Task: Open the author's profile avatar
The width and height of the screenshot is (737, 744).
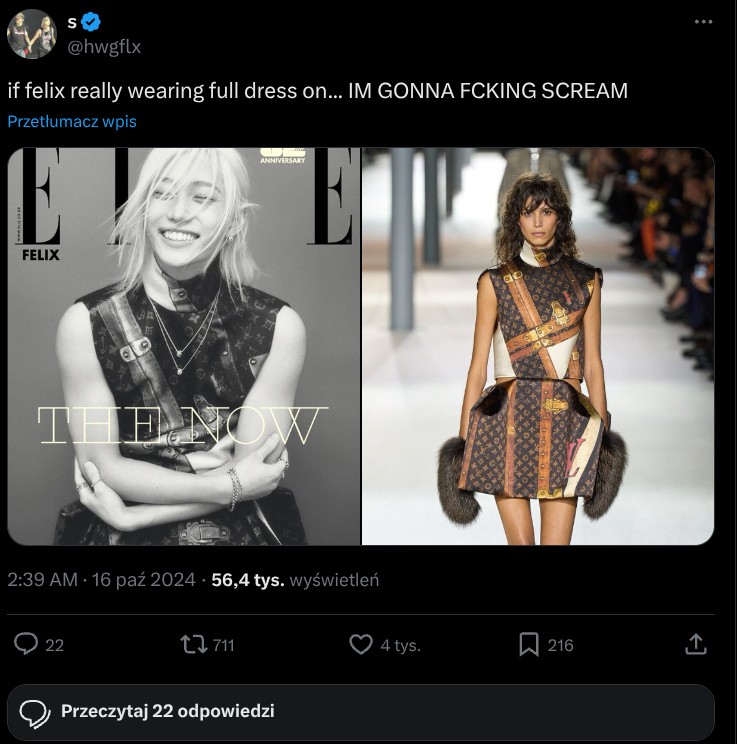Action: point(32,33)
